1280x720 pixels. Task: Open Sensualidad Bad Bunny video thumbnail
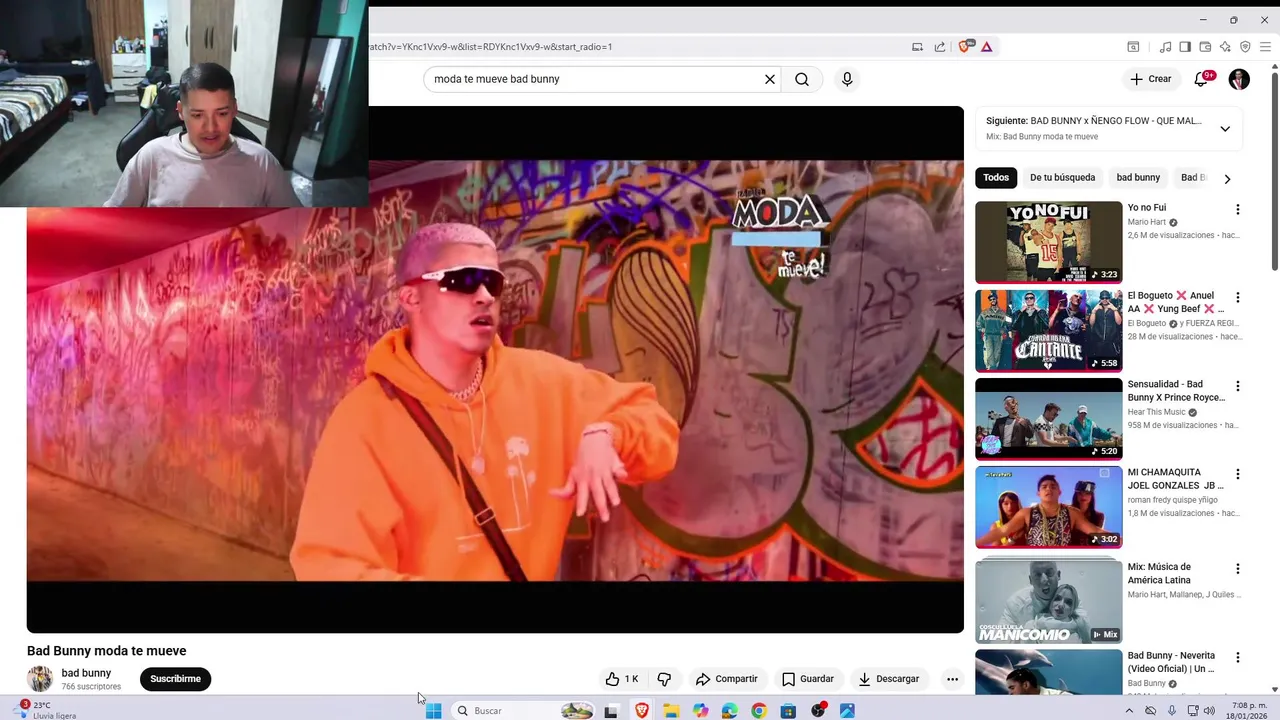(1048, 419)
